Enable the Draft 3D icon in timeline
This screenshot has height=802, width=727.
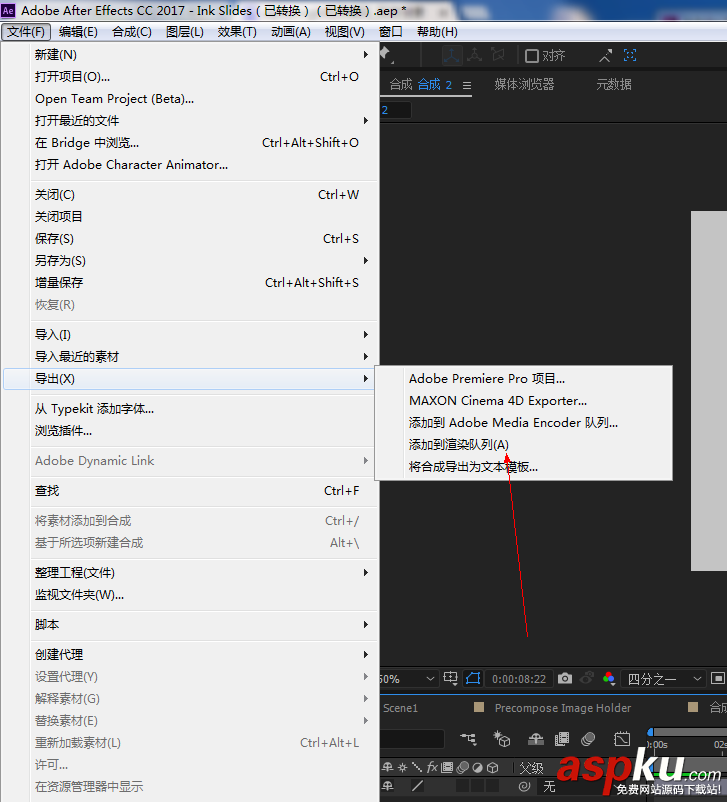pyautogui.click(x=501, y=739)
